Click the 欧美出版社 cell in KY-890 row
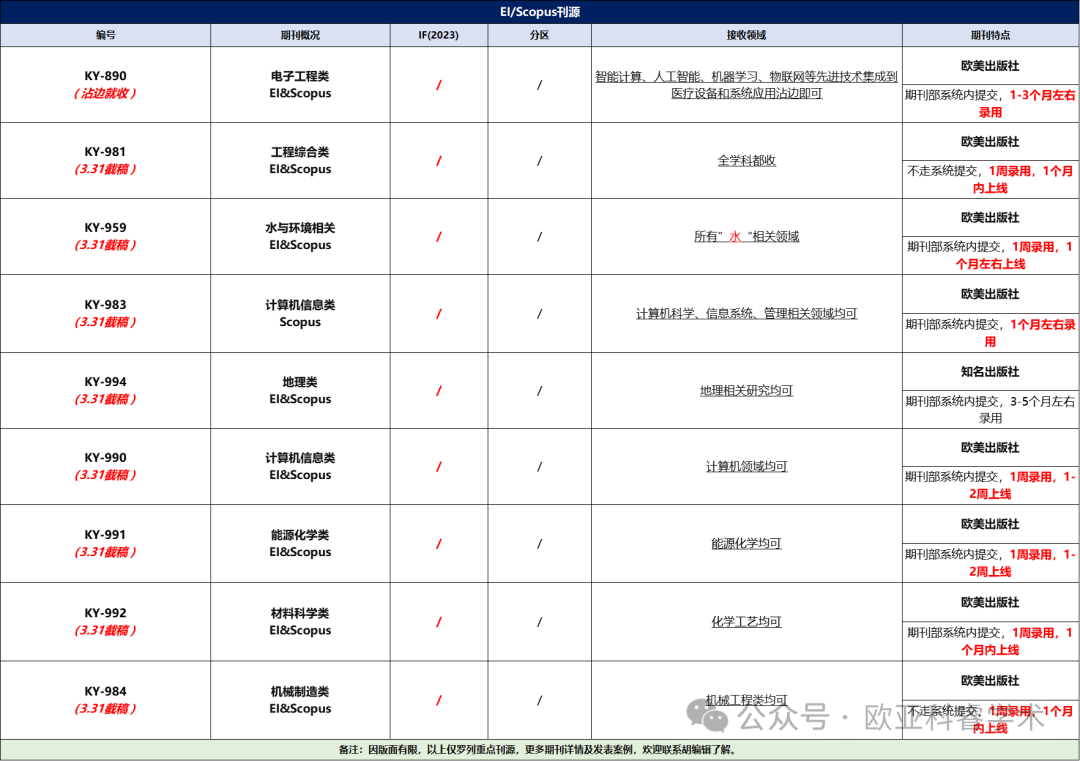Image resolution: width=1080 pixels, height=761 pixels. tap(990, 66)
